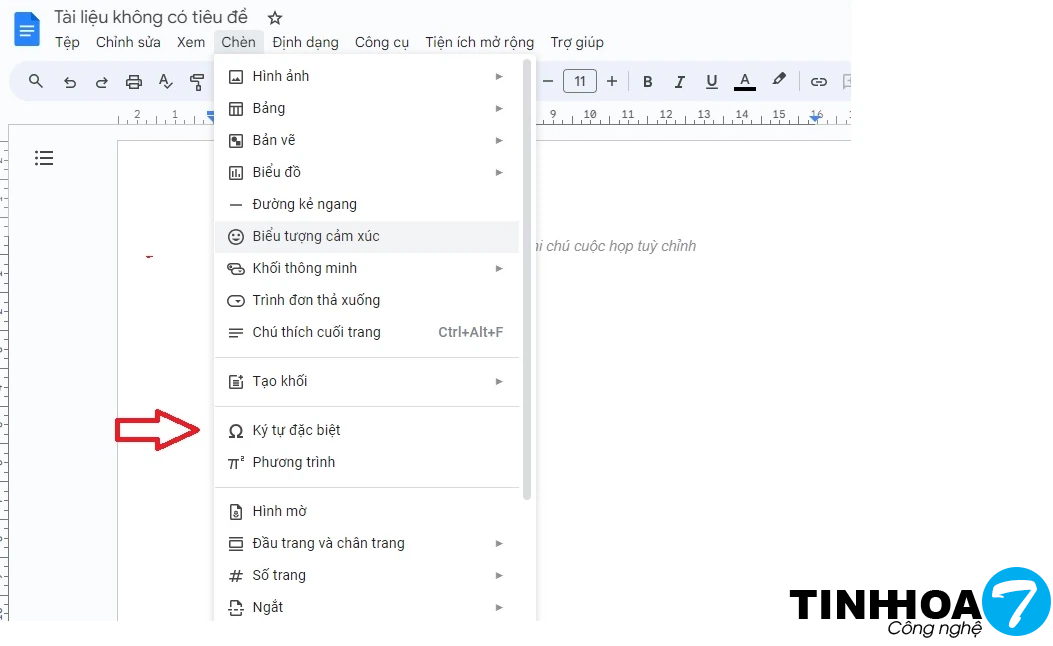
Task: Toggle underline formatting
Action: [x=711, y=82]
